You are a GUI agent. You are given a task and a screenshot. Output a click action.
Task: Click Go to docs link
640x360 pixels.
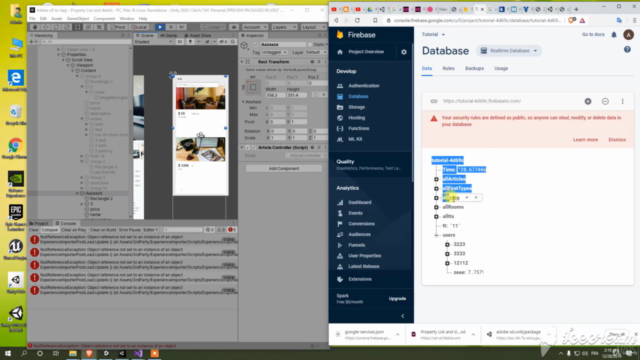pos(593,34)
